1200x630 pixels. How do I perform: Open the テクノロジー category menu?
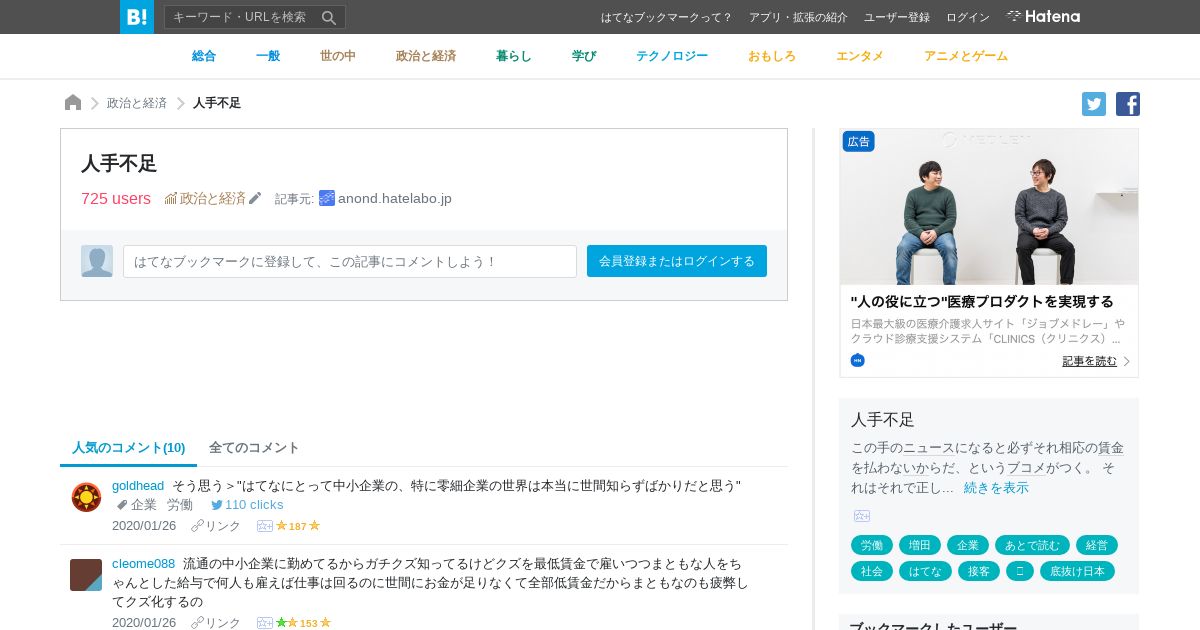pyautogui.click(x=672, y=56)
